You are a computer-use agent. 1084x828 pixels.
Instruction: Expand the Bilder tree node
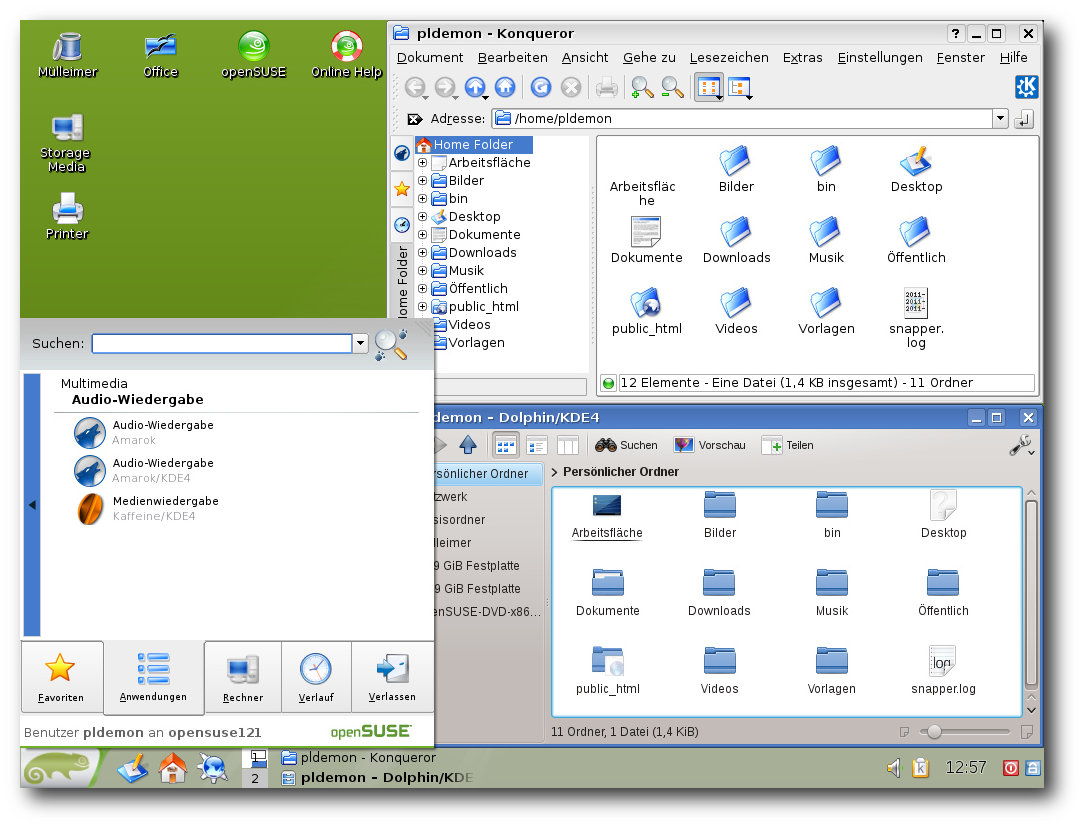(x=422, y=180)
